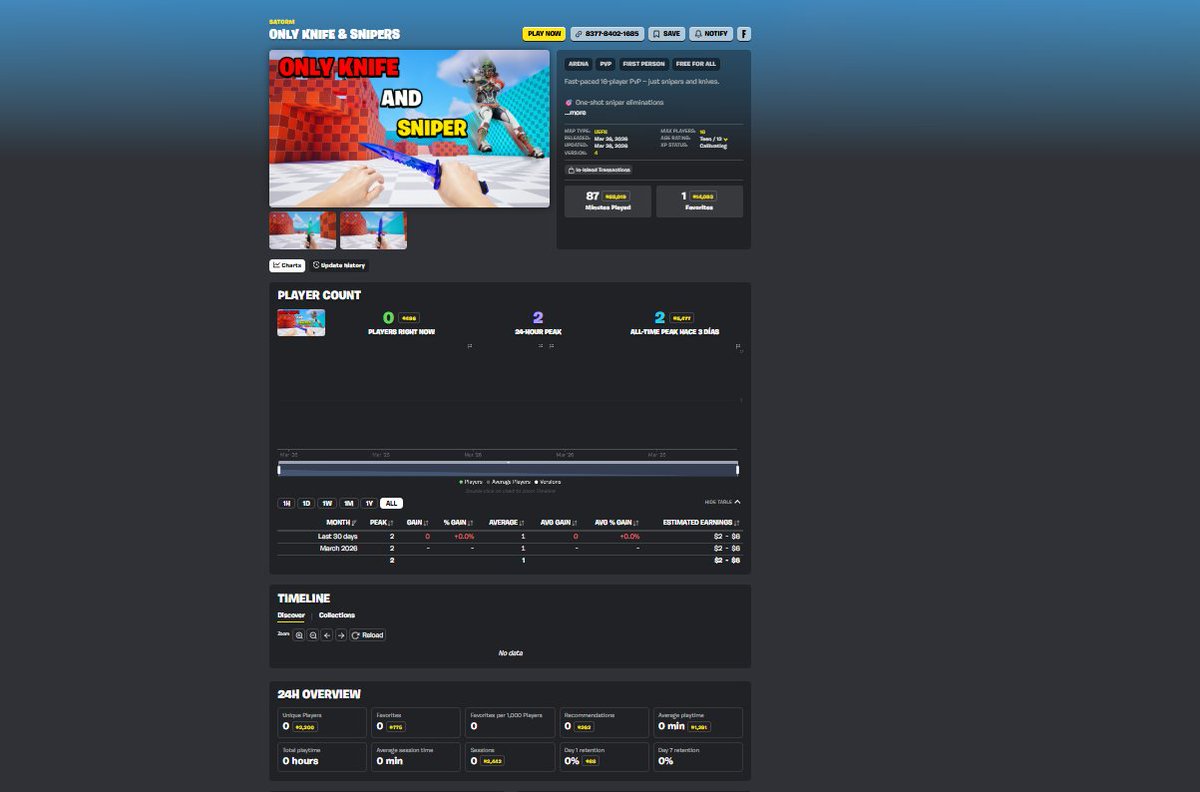The image size is (1200, 792).
Task: Open the Fortnite F icon button
Action: coord(744,34)
